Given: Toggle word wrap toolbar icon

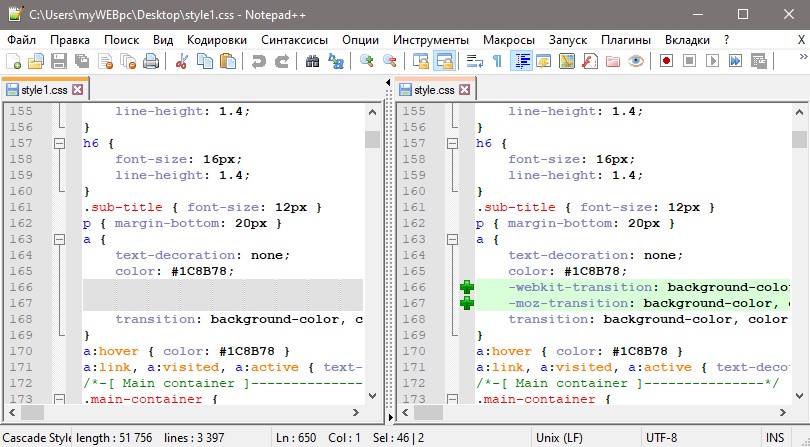Looking at the screenshot, I should tap(474, 61).
